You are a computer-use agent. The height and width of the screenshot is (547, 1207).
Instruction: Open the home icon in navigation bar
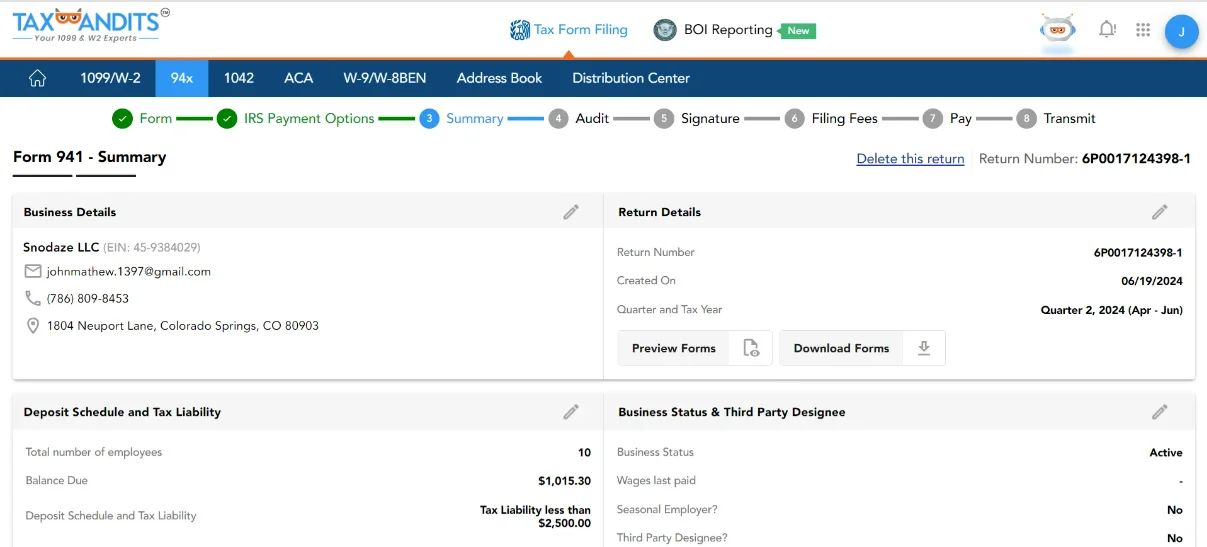[37, 78]
